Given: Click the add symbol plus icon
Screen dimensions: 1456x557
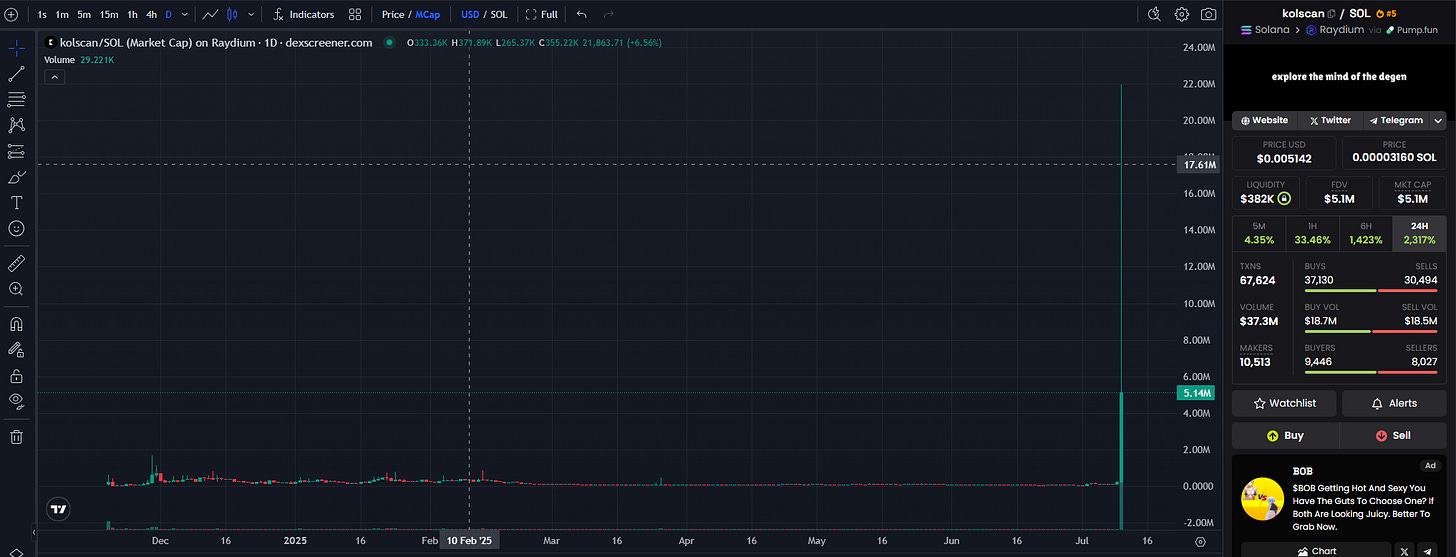Looking at the screenshot, I should point(11,14).
